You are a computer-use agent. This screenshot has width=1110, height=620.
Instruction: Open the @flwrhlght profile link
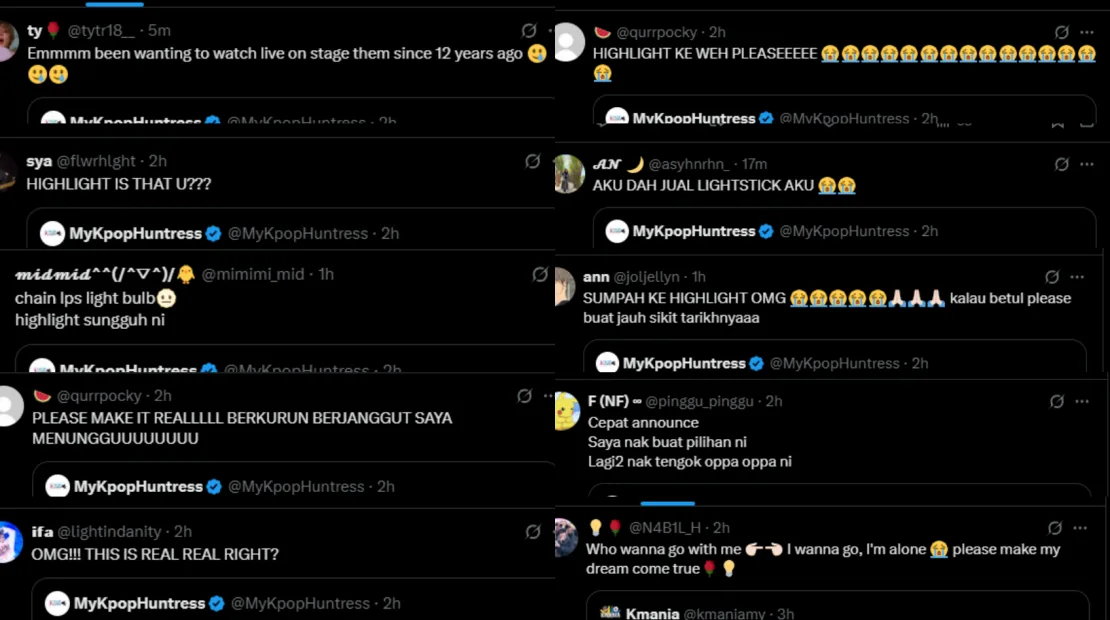[96, 161]
